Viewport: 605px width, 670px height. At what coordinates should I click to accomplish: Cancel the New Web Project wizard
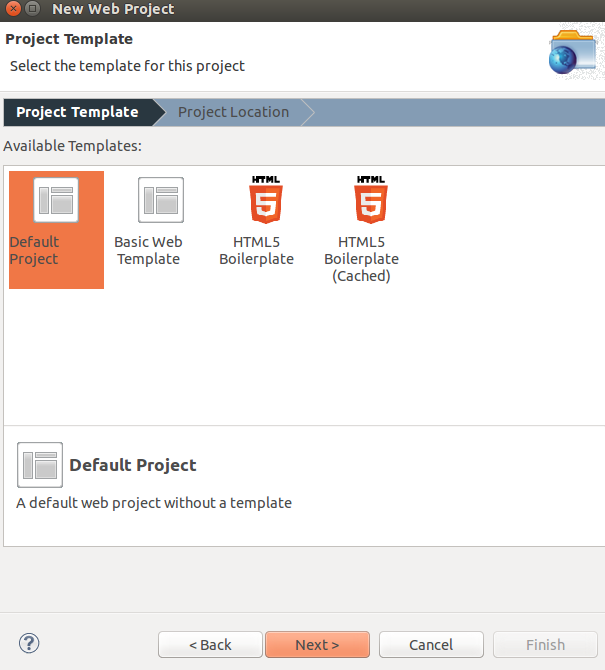(x=431, y=644)
